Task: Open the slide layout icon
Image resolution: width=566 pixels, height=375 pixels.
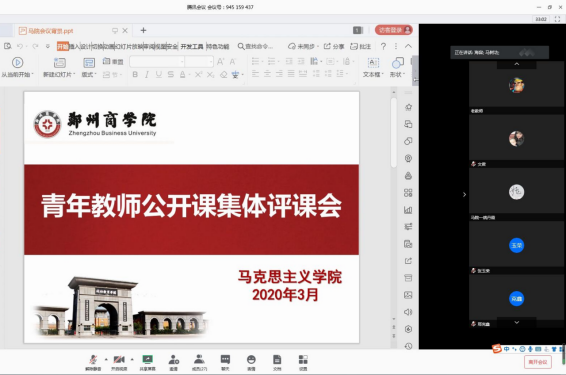Action: click(x=89, y=63)
